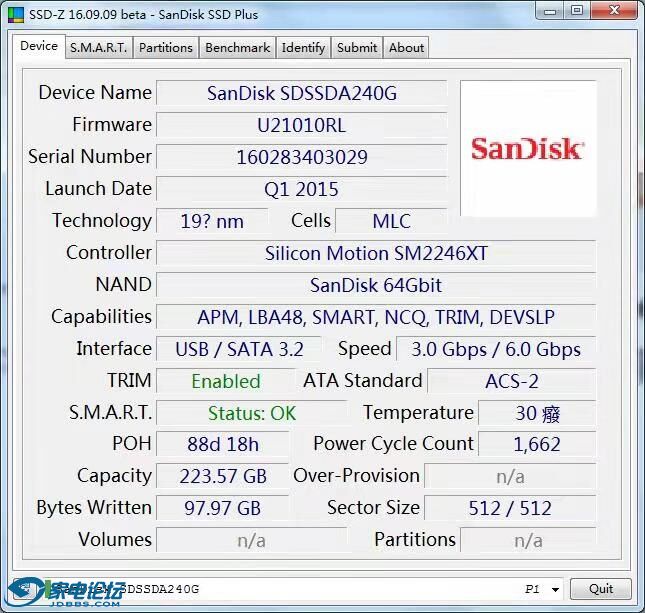Select the Identify tab
The height and width of the screenshot is (613, 645).
[x=303, y=48]
